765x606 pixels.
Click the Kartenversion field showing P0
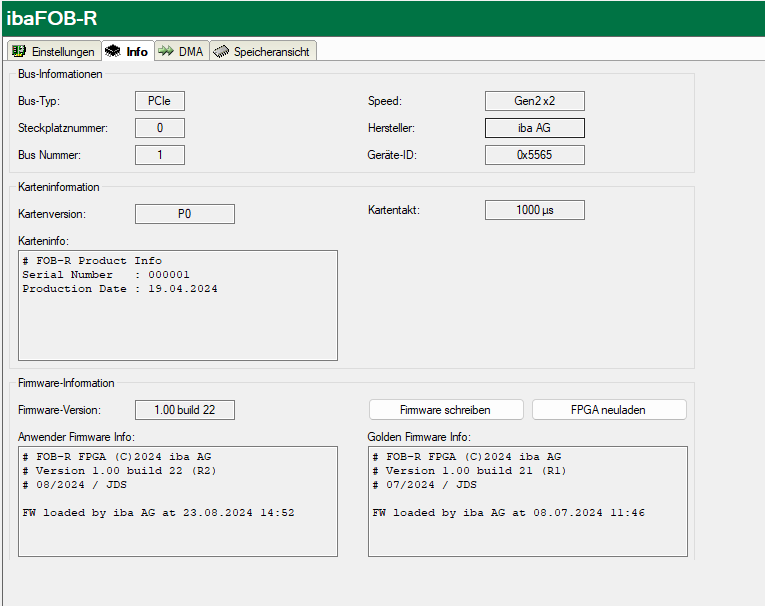tap(184, 214)
